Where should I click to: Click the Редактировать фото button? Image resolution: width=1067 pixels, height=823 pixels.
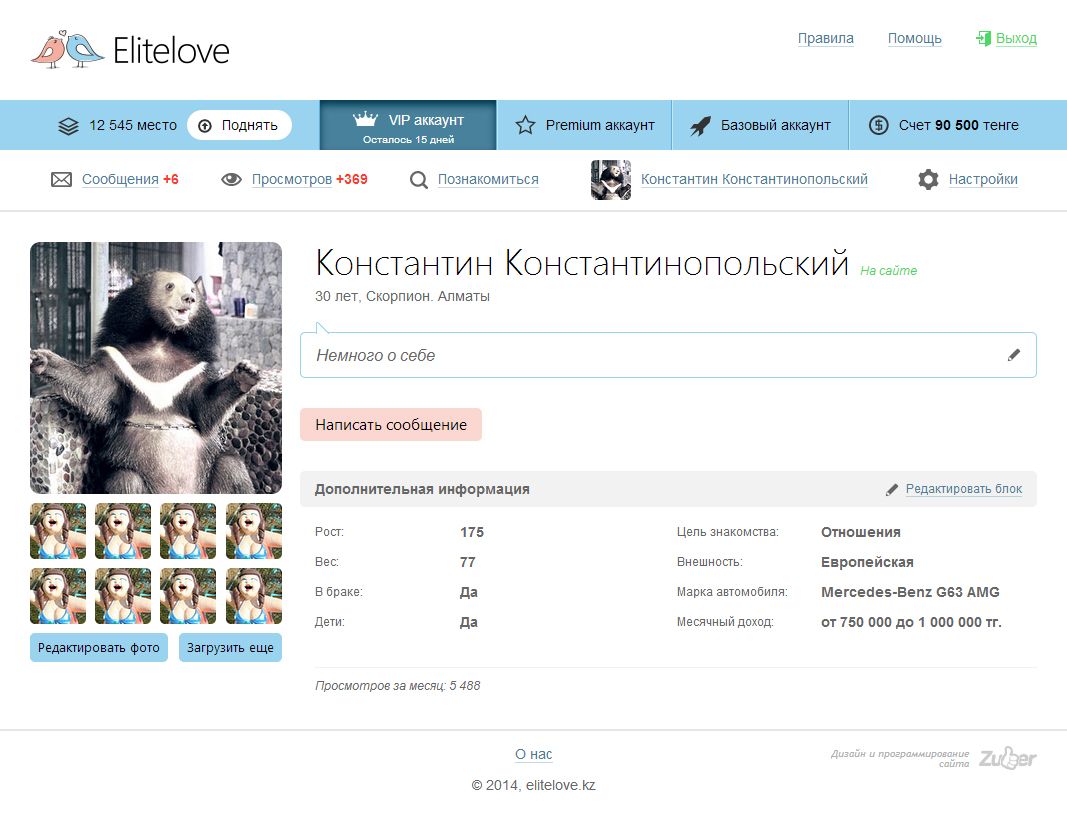pyautogui.click(x=99, y=648)
